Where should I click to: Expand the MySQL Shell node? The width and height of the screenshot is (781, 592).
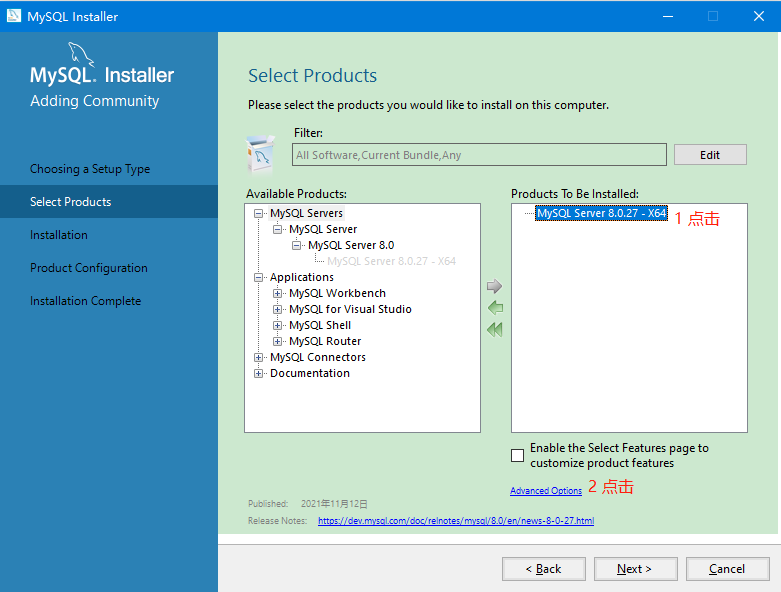(x=277, y=325)
